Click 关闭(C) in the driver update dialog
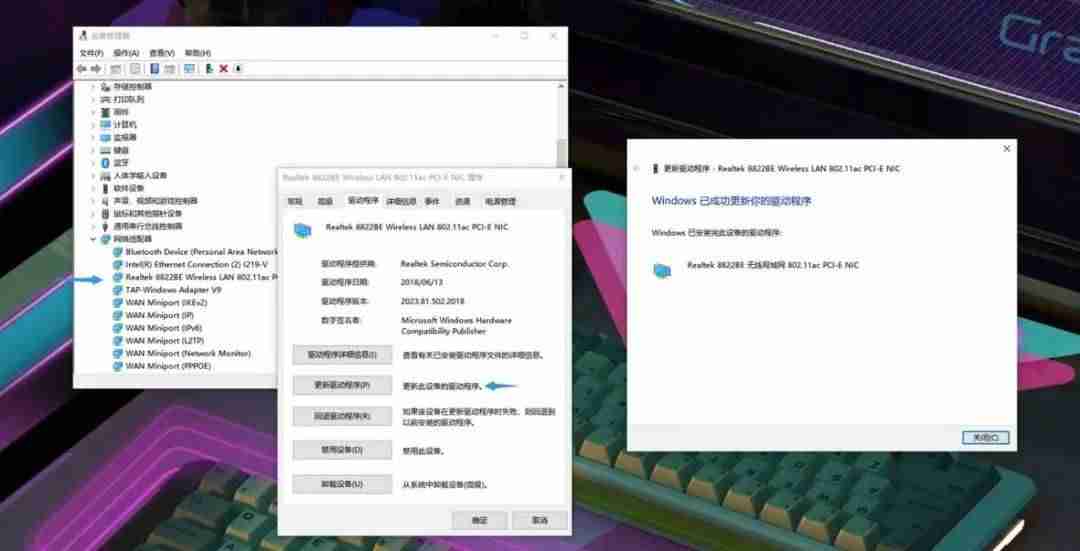 coord(986,437)
